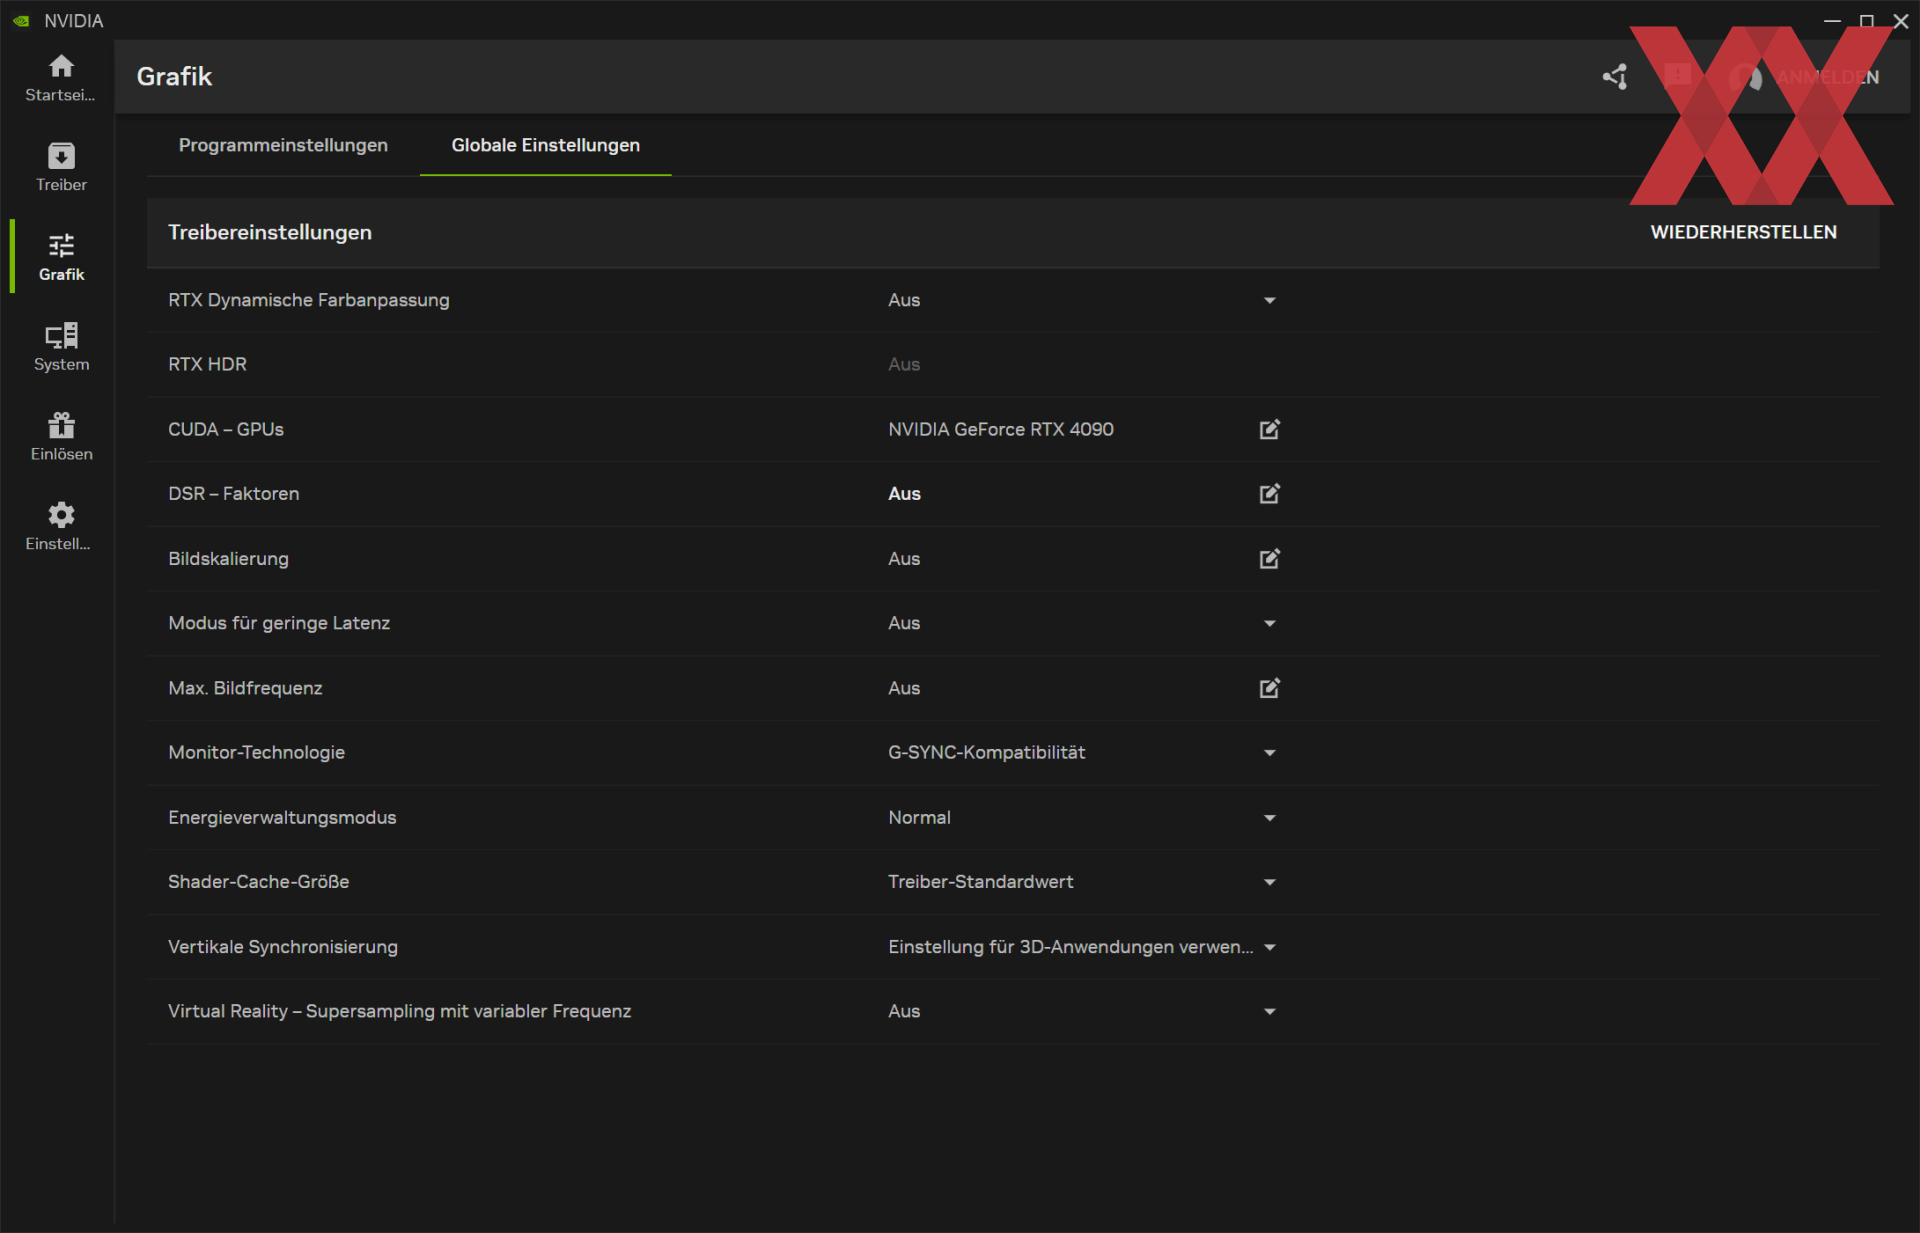The width and height of the screenshot is (1920, 1233).
Task: Expand the Shader-Cache-Größe dropdown
Action: (x=1269, y=882)
